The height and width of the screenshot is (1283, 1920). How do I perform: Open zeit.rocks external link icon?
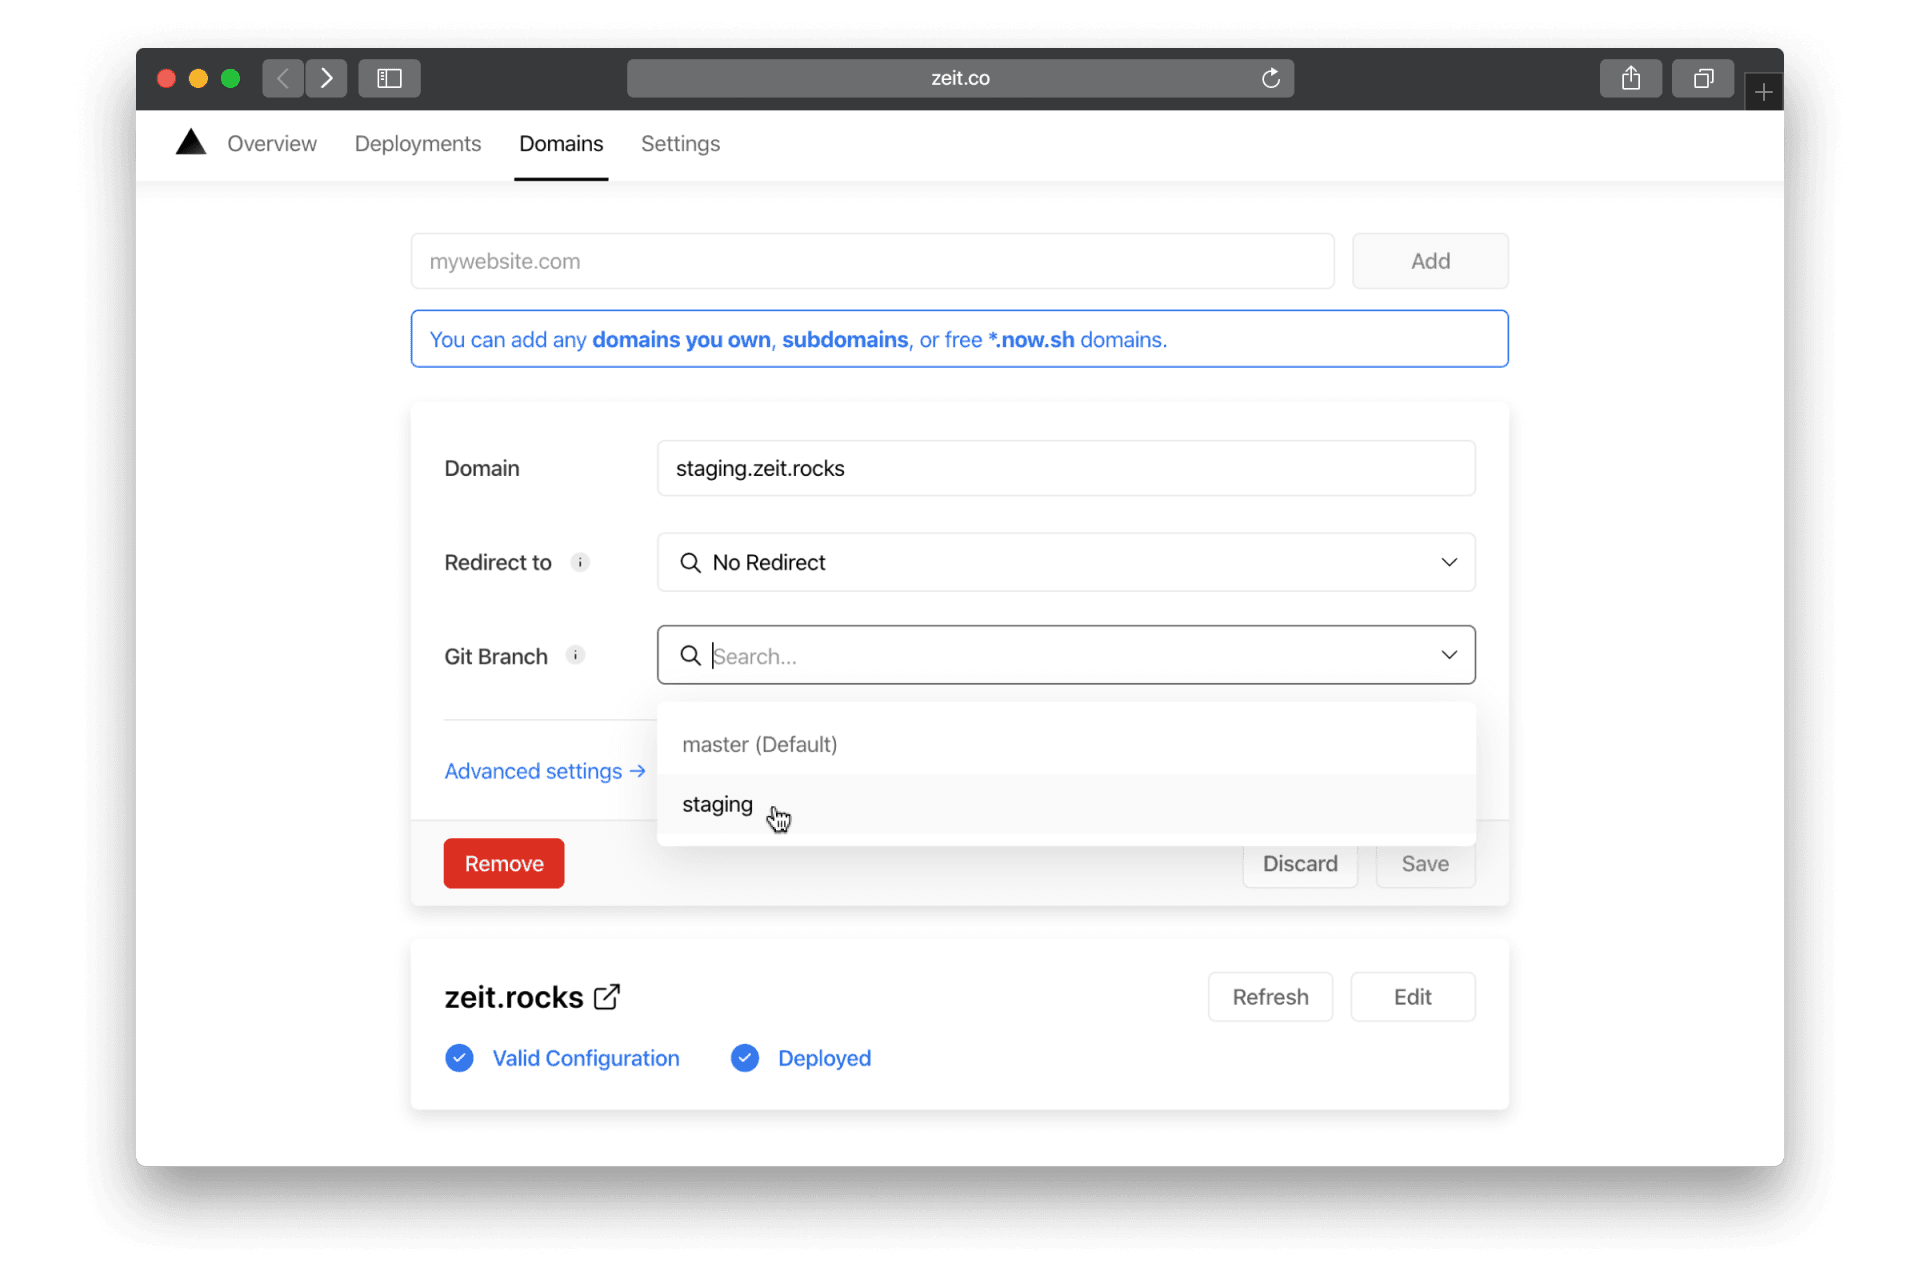tap(607, 997)
